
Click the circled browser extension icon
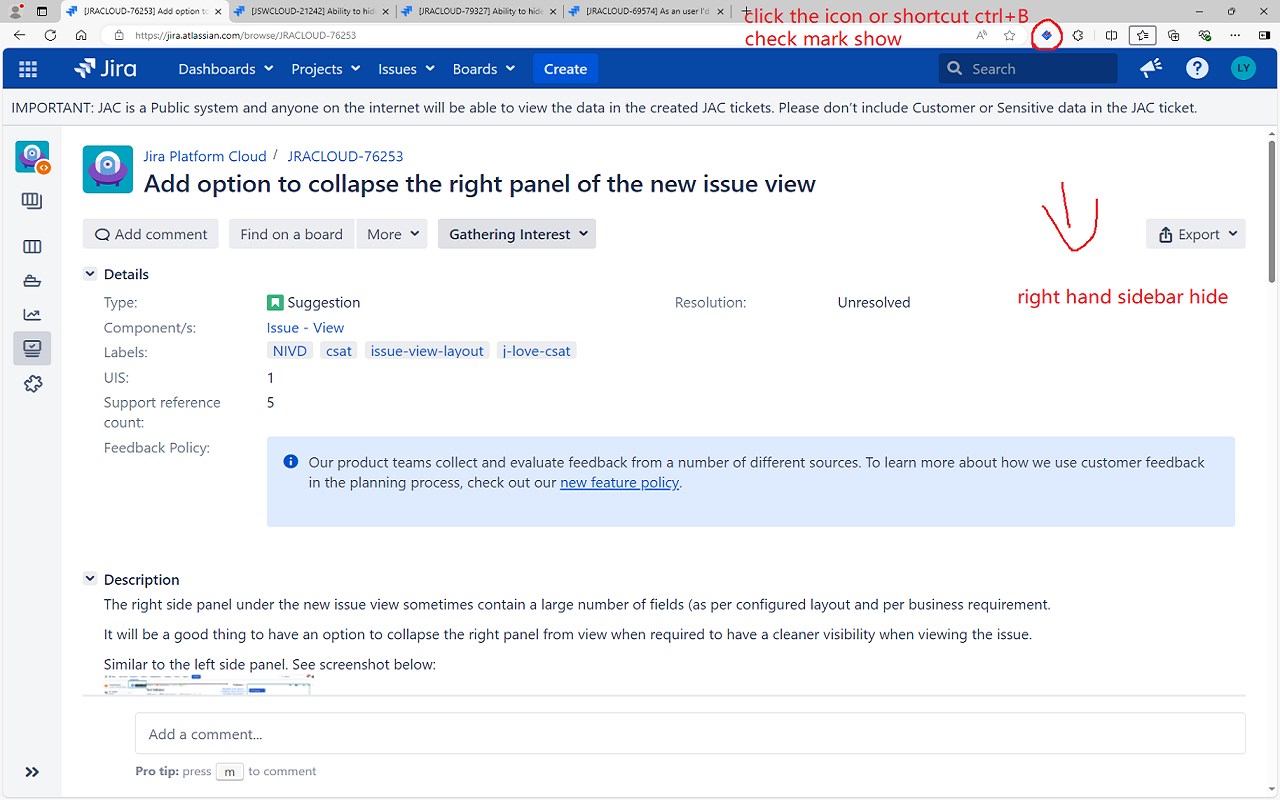[1046, 35]
